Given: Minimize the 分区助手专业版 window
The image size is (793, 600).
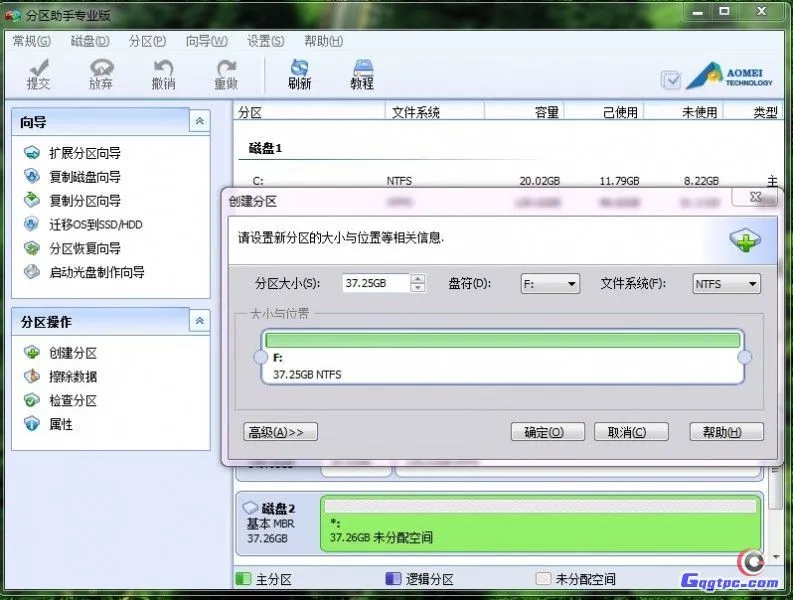Looking at the screenshot, I should click(698, 12).
